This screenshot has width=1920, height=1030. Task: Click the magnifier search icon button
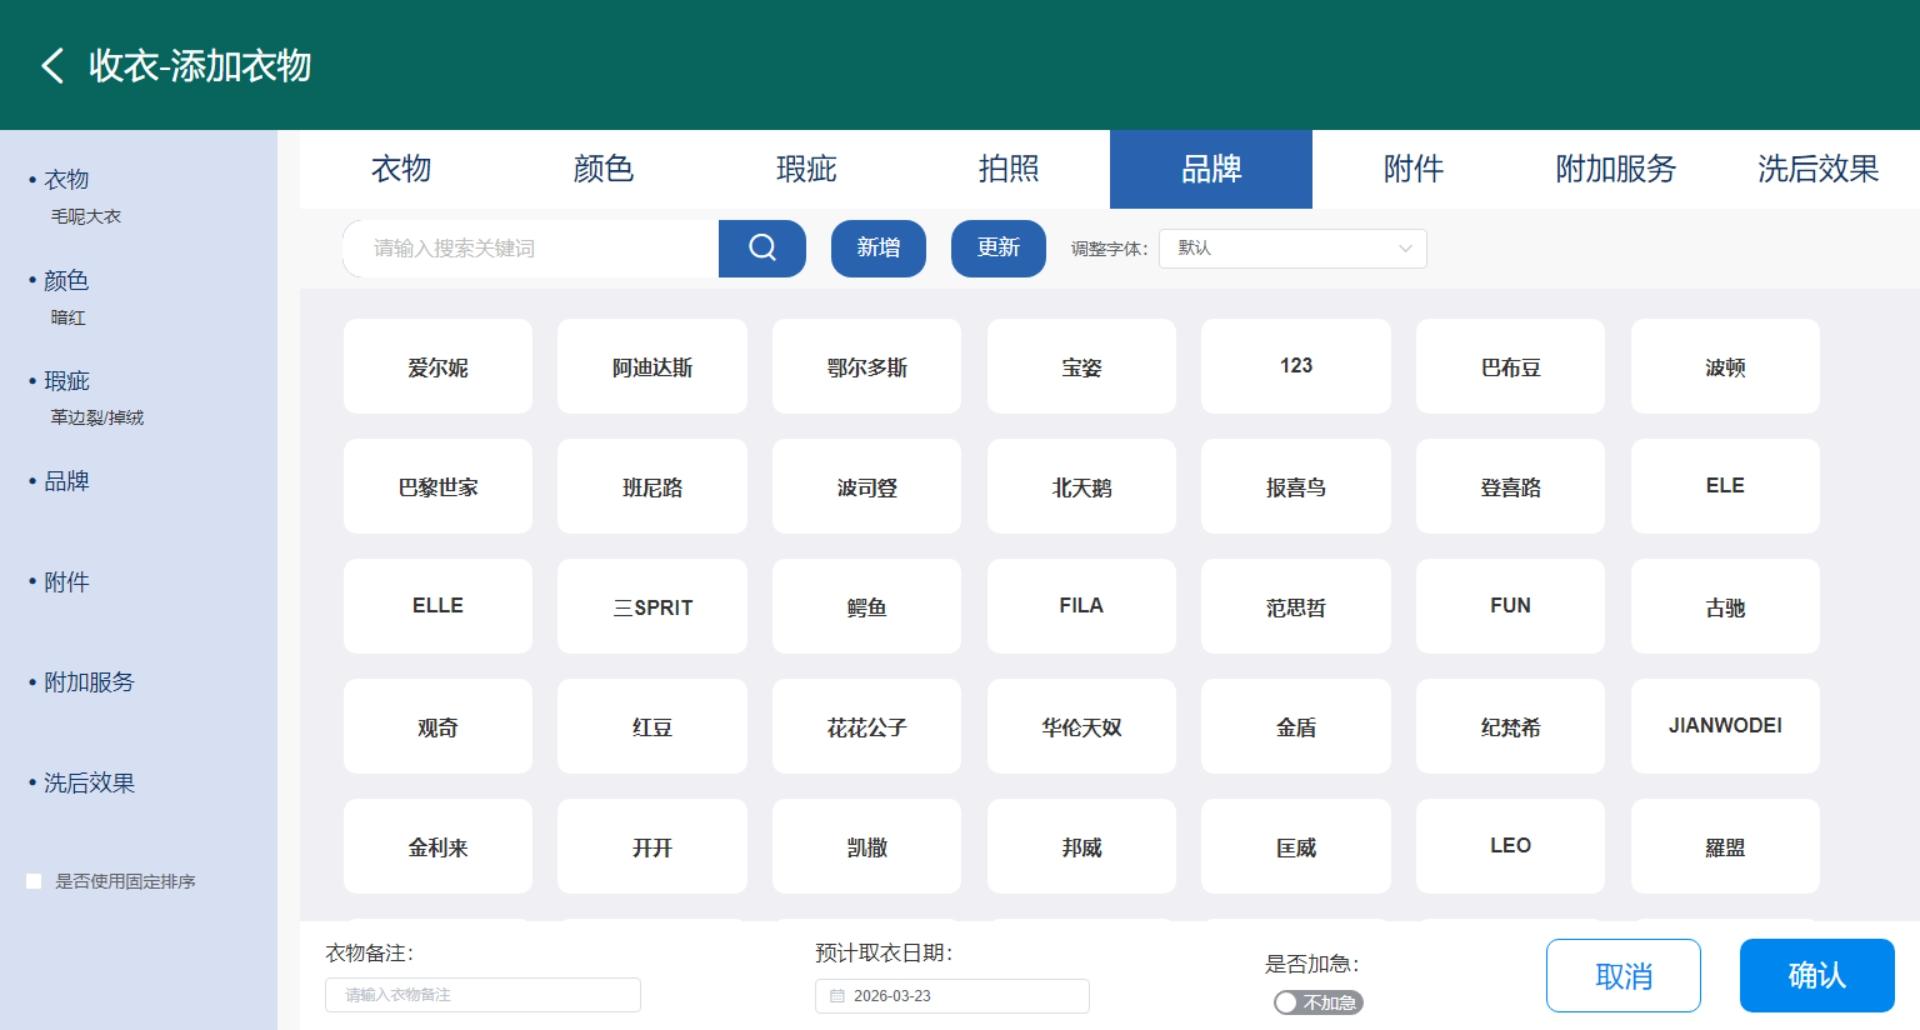point(762,248)
